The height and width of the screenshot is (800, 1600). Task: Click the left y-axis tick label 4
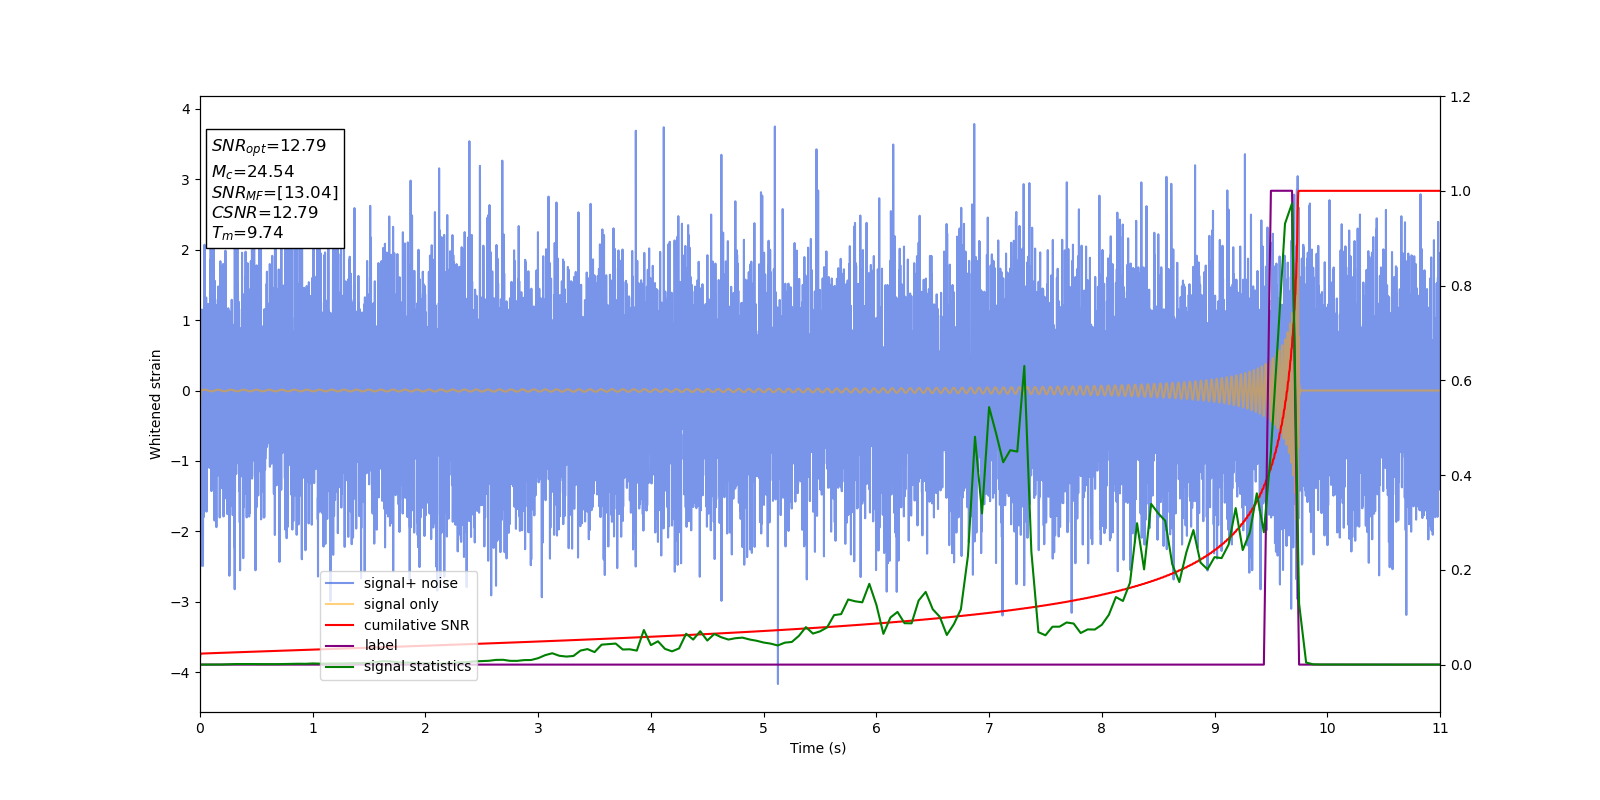pyautogui.click(x=186, y=109)
